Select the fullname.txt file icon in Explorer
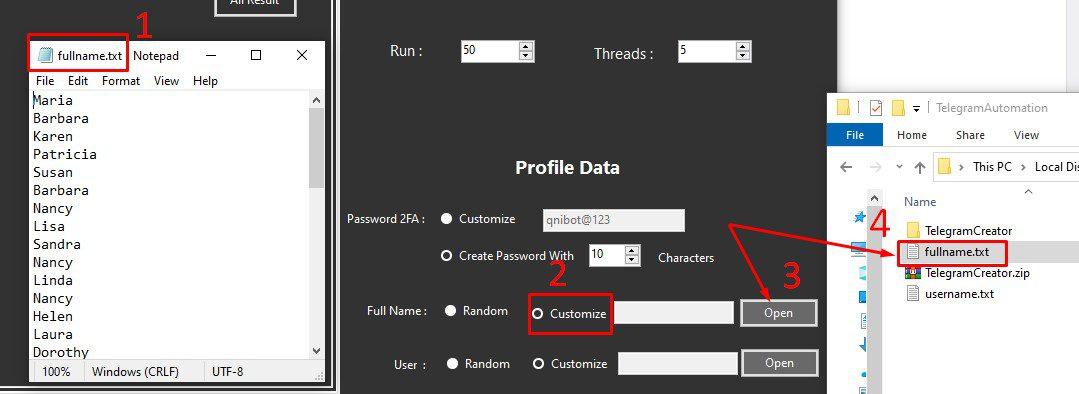This screenshot has height=394, width=1079. (x=912, y=252)
